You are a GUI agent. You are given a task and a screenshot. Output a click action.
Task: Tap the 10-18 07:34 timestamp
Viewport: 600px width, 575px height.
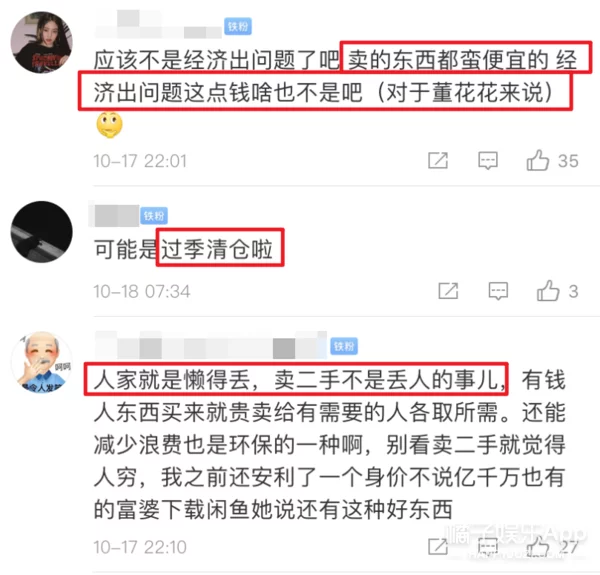[142, 292]
